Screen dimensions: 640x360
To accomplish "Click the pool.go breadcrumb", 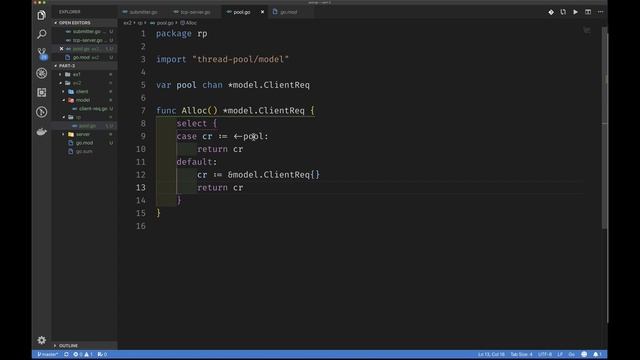I will 162,23.
